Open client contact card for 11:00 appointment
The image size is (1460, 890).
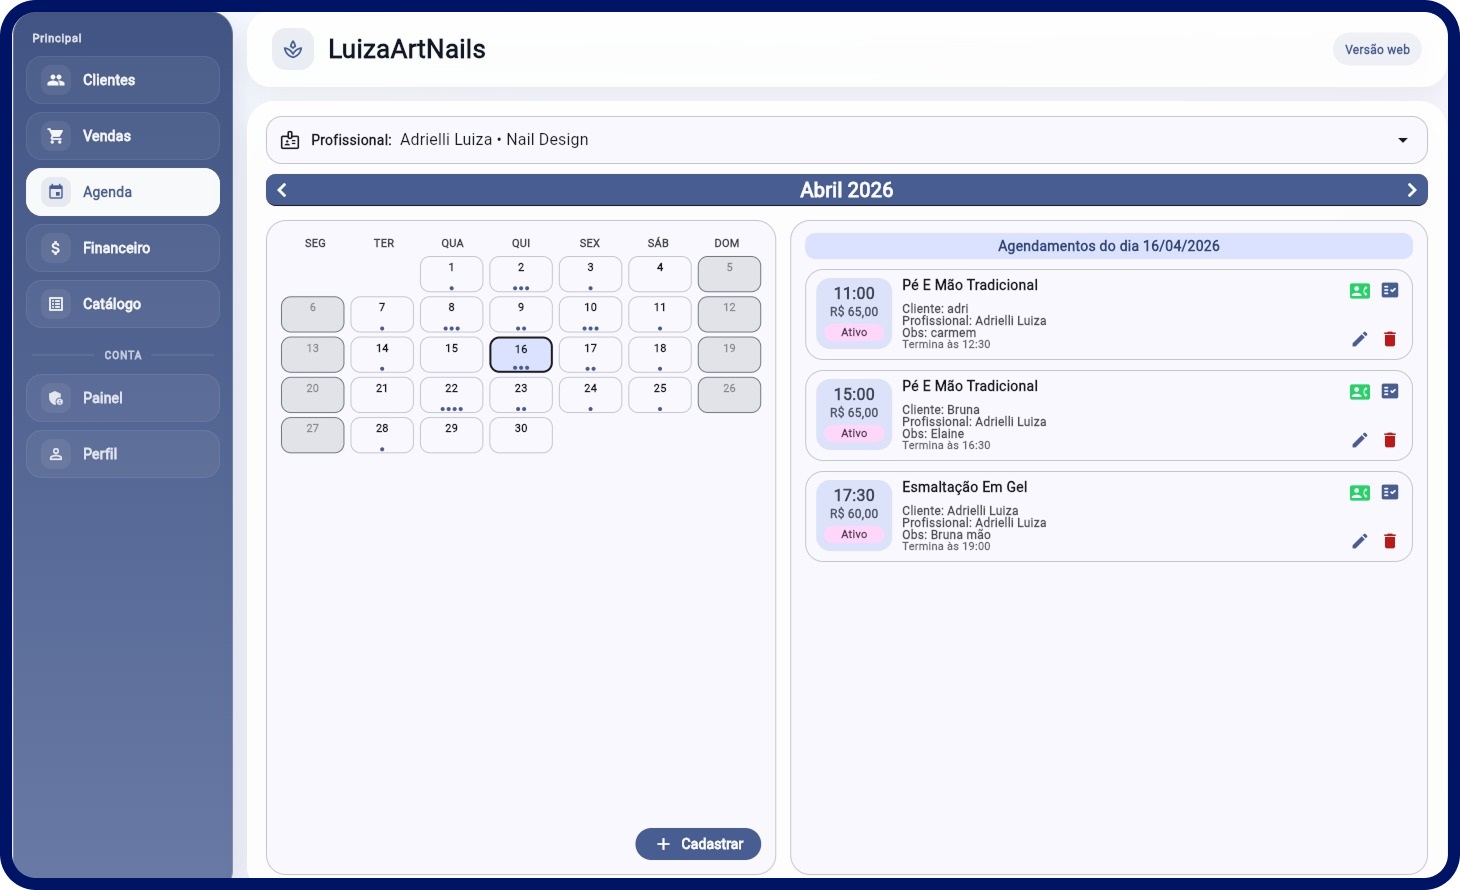pos(1360,291)
